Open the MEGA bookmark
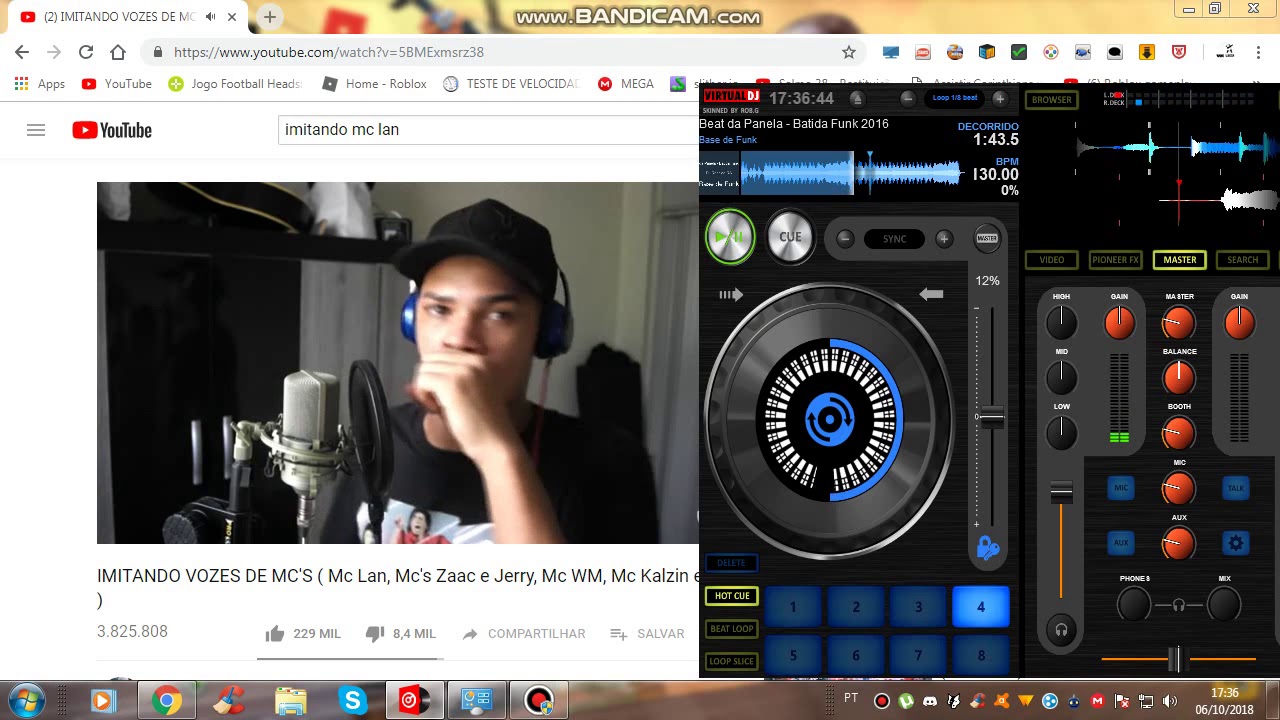 click(626, 84)
